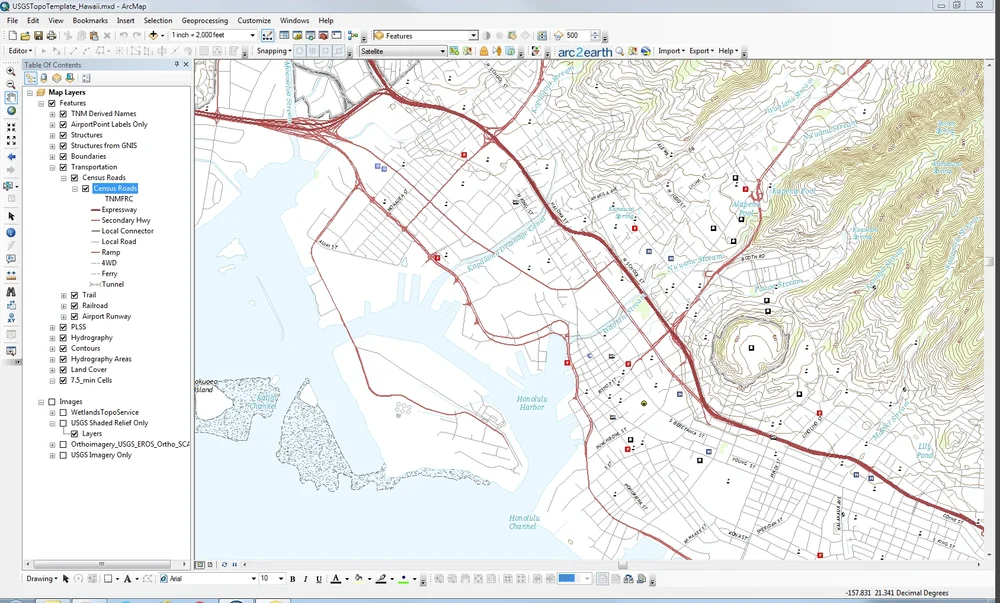Expand the Hydrography layer legend
The width and height of the screenshot is (1000, 603).
coord(52,338)
